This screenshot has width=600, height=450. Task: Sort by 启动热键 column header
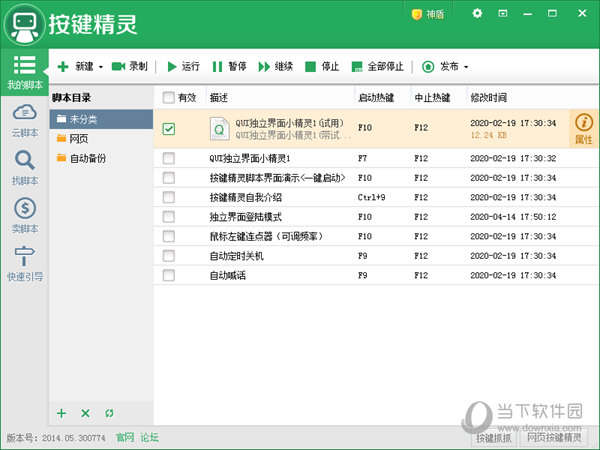(x=383, y=98)
